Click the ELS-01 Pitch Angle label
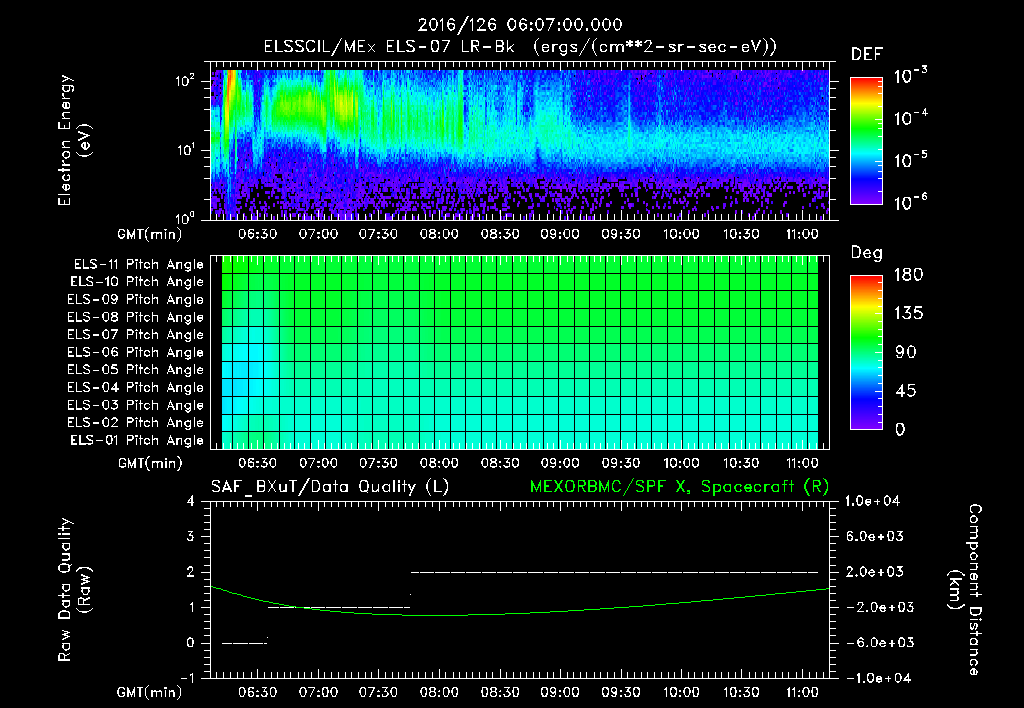 pyautogui.click(x=137, y=440)
